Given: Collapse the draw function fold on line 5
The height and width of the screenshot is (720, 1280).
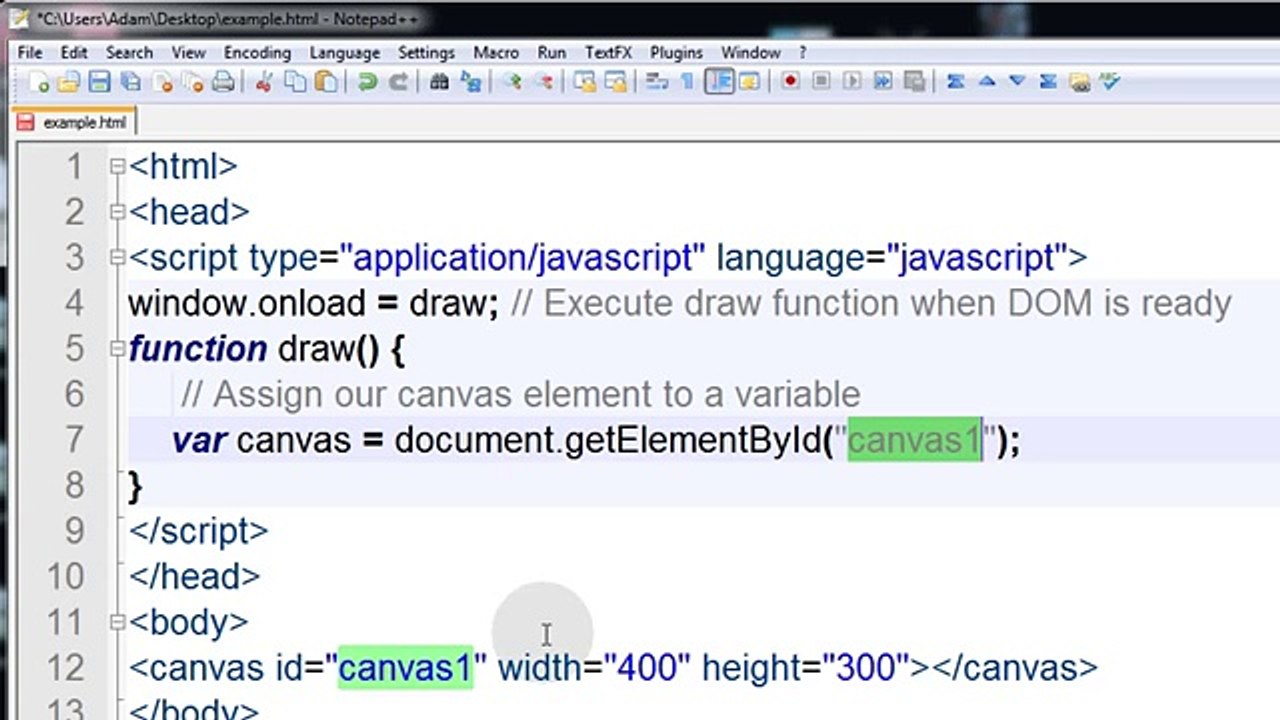Looking at the screenshot, I should click(117, 349).
